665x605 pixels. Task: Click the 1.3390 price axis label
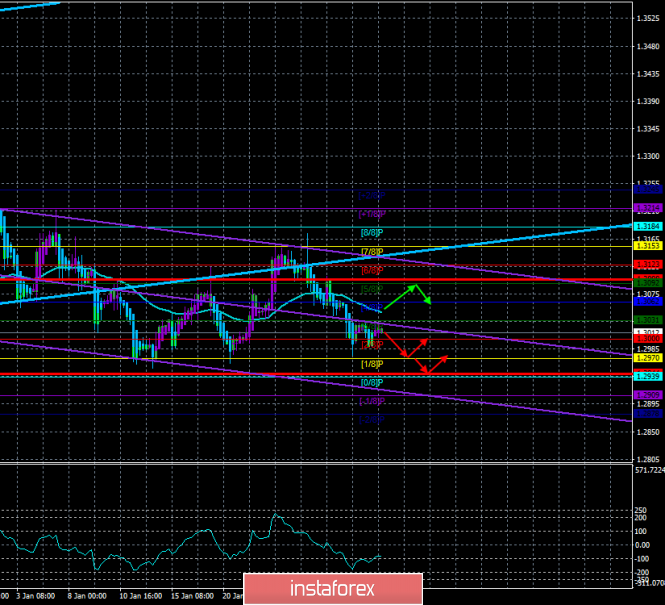pos(648,101)
